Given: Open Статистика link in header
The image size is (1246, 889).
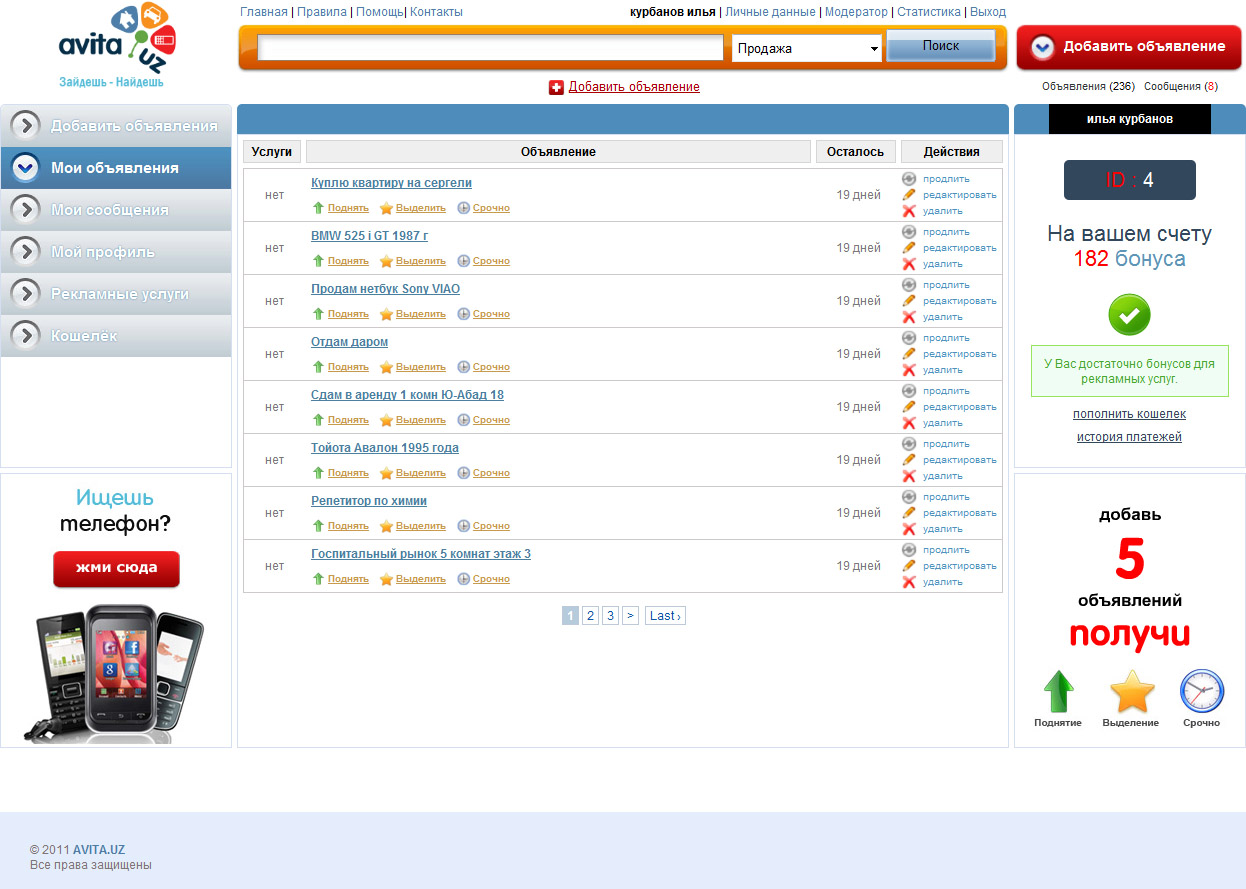Looking at the screenshot, I should [929, 12].
